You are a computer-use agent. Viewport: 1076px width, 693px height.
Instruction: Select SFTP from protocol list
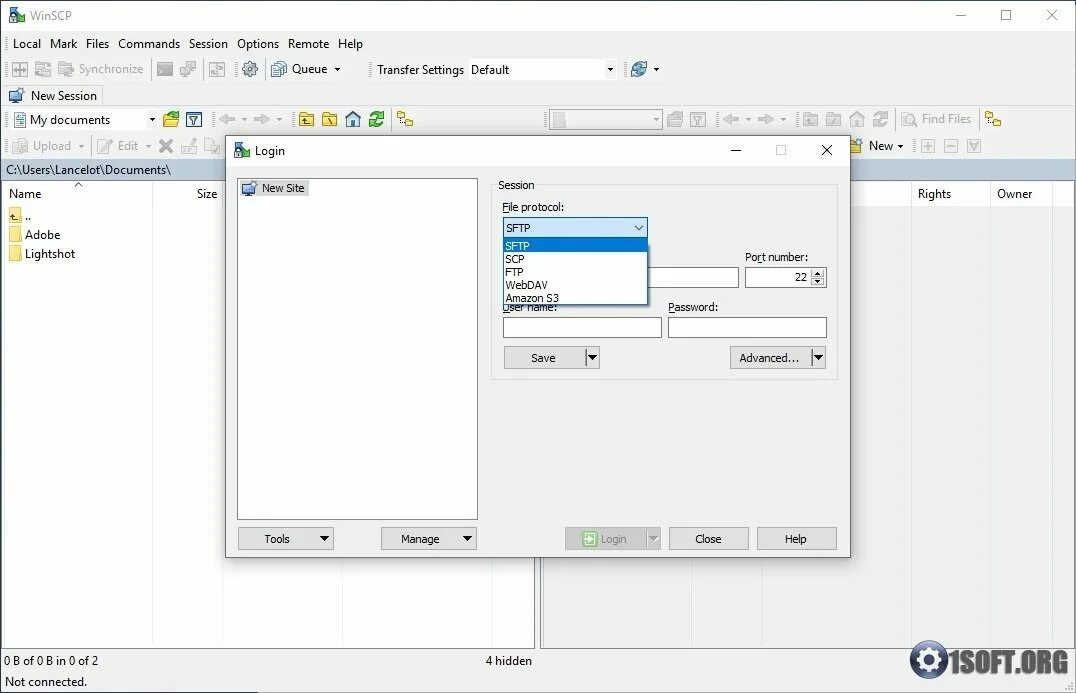pos(575,246)
